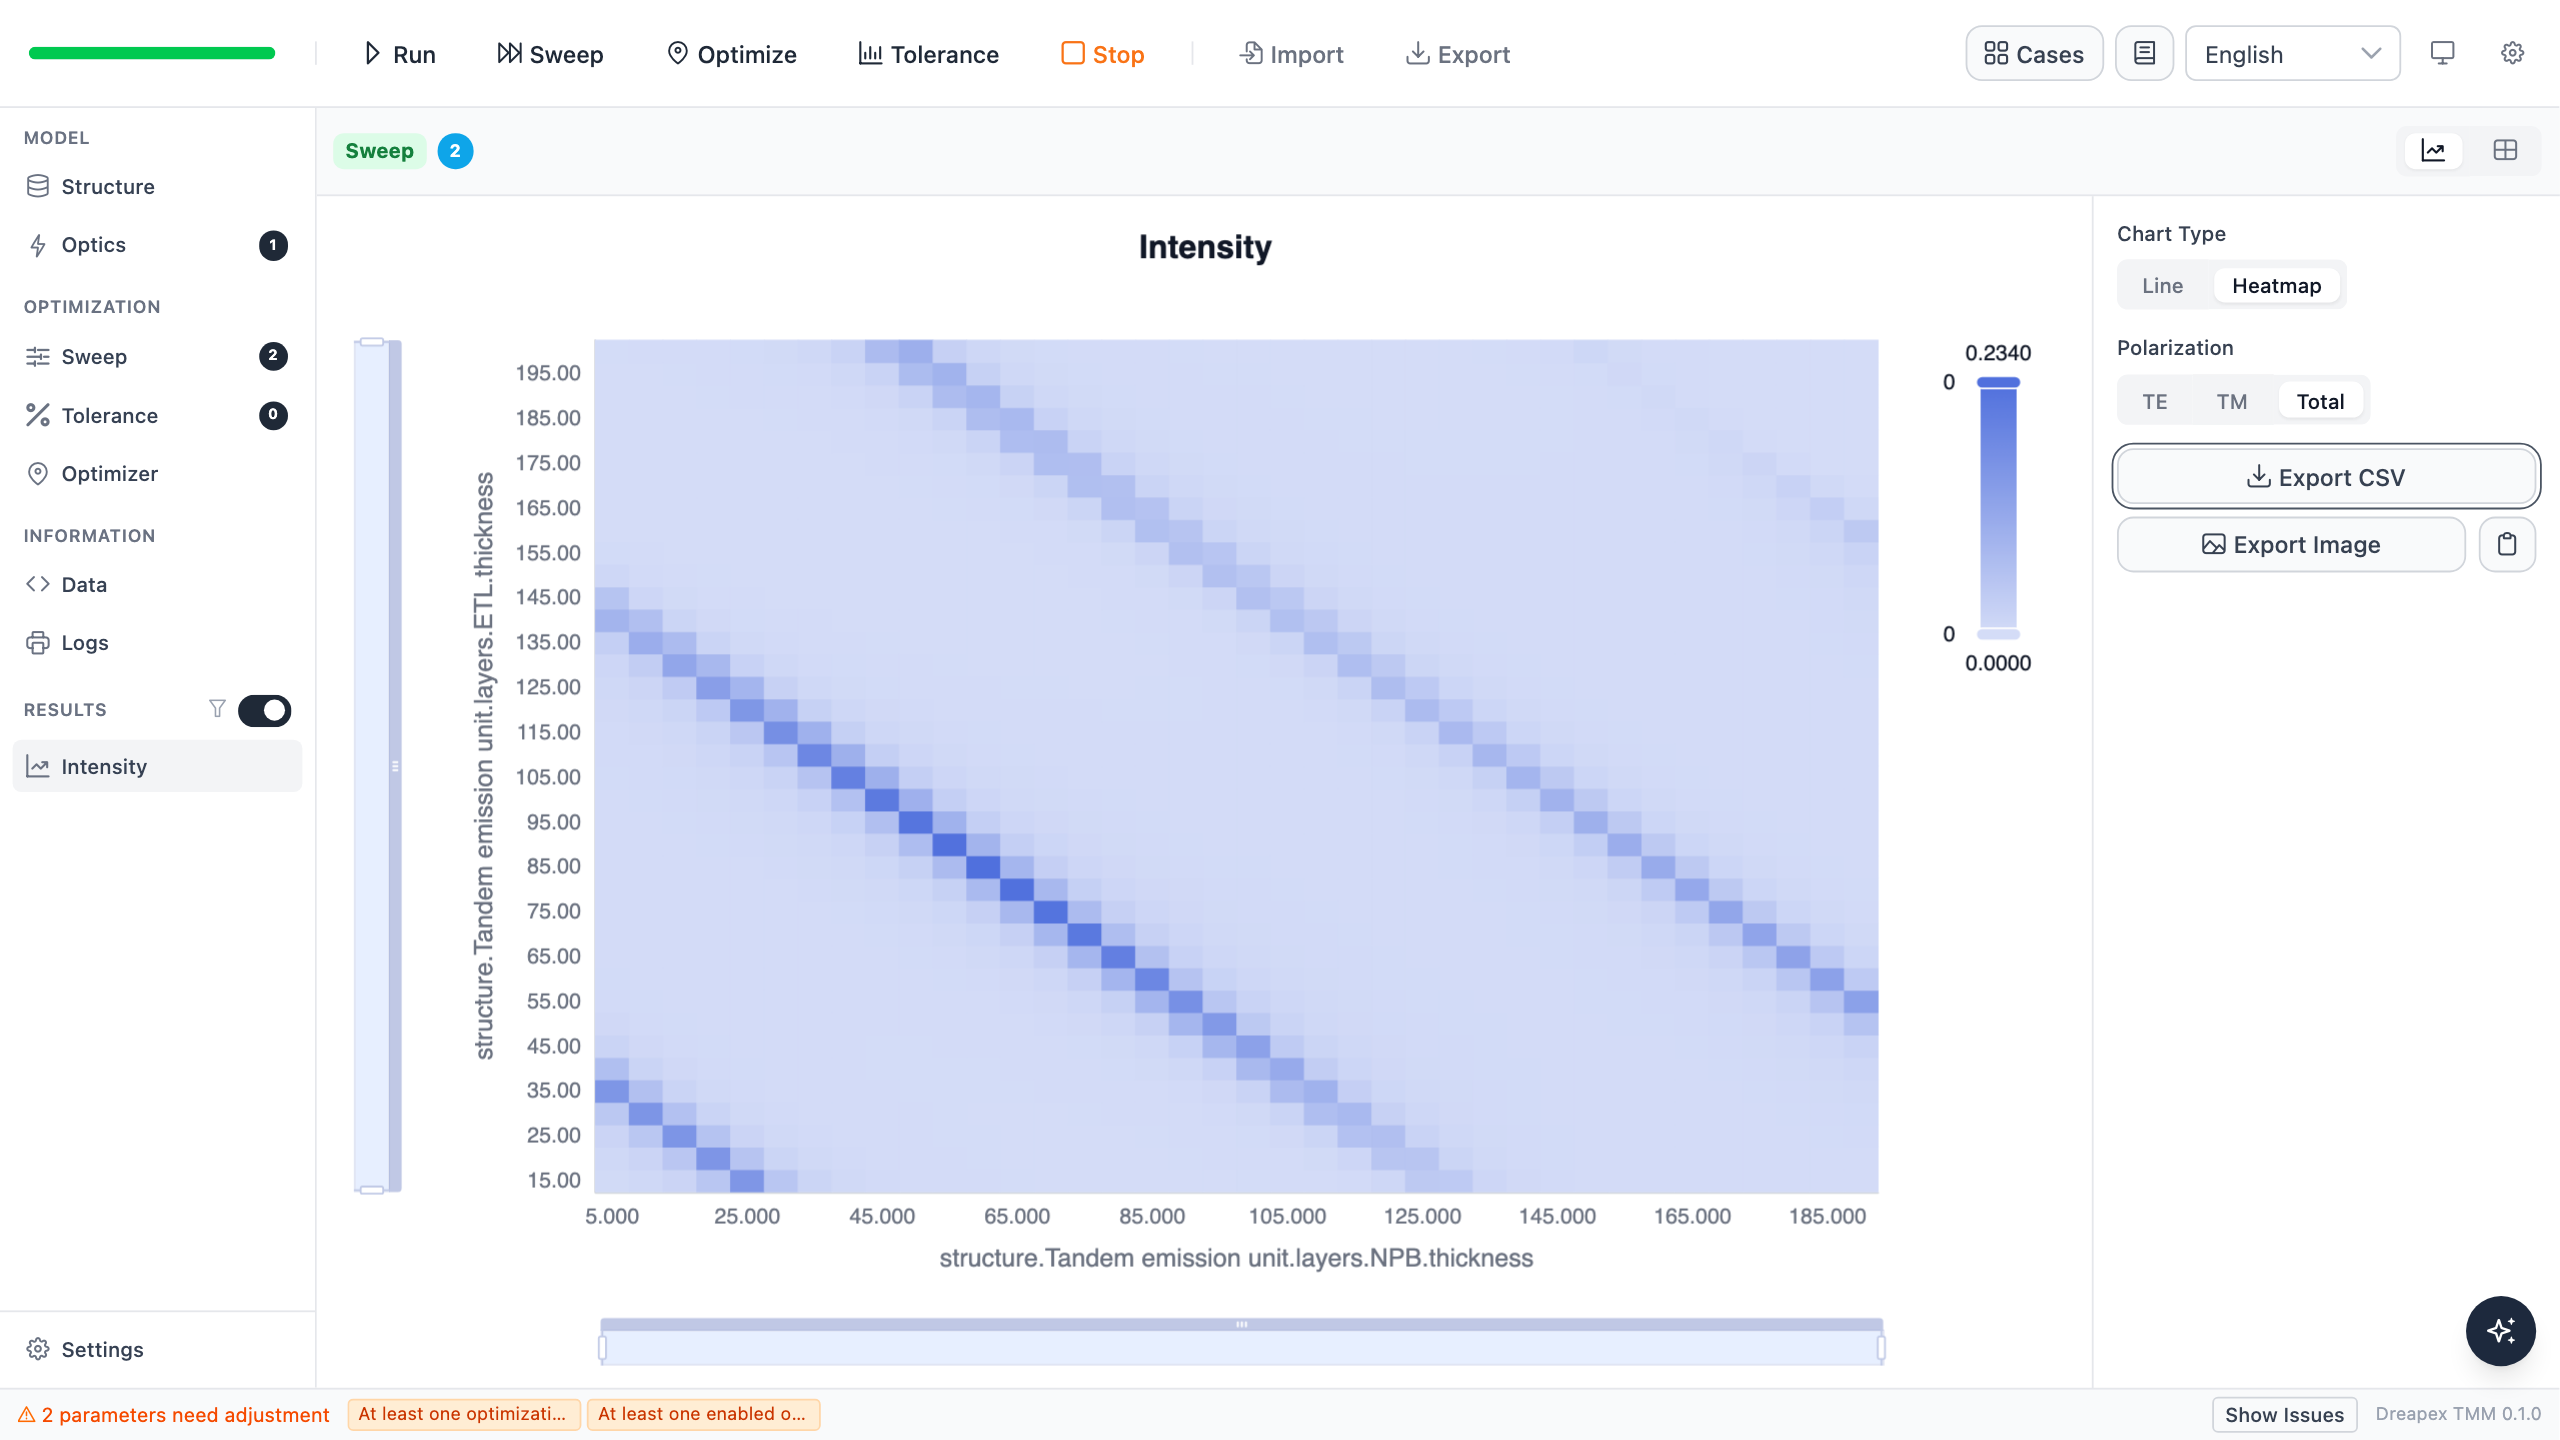Click Show Issues button
The width and height of the screenshot is (2560, 1440).
pyautogui.click(x=2284, y=1415)
